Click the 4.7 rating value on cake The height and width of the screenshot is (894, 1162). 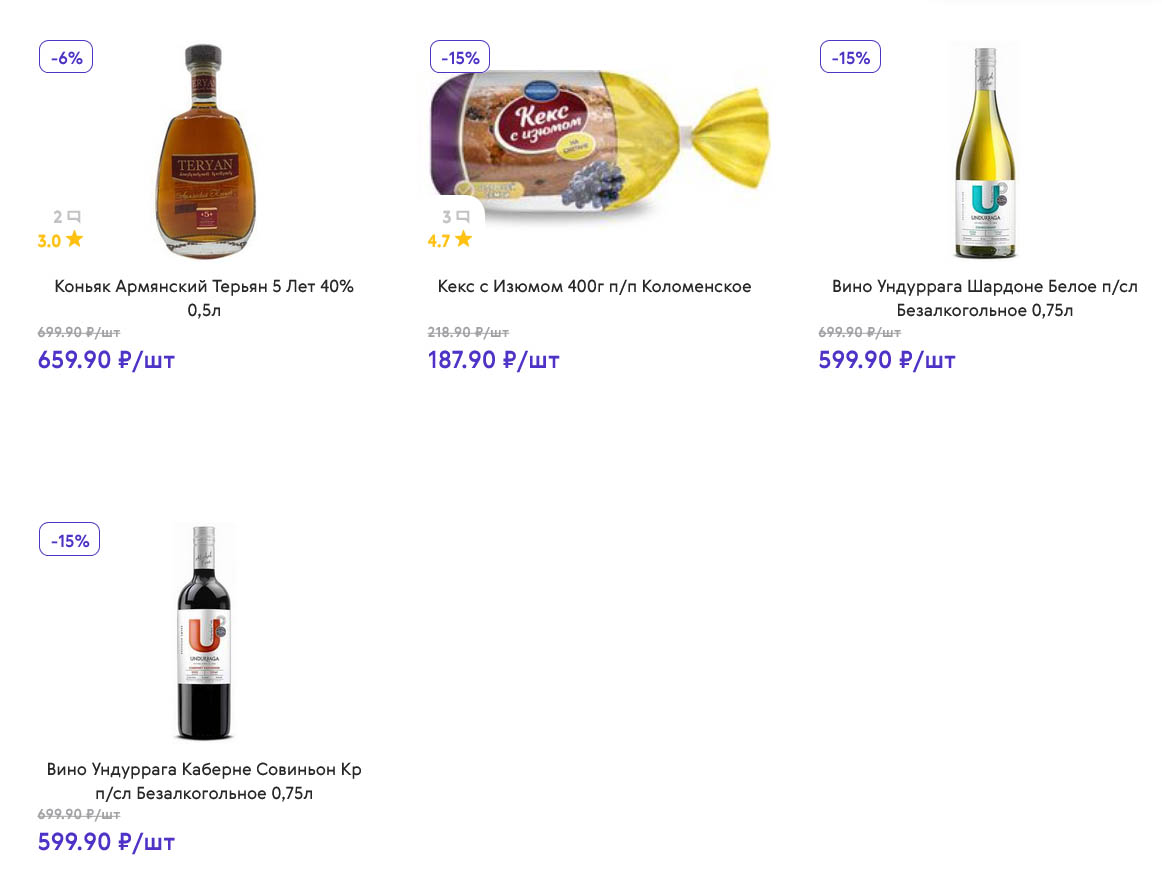438,241
